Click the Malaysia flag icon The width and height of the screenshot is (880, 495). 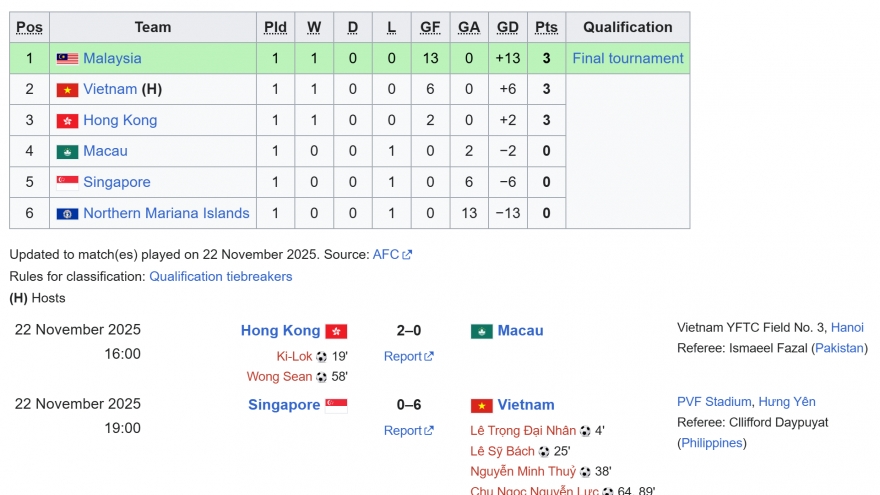click(x=67, y=59)
